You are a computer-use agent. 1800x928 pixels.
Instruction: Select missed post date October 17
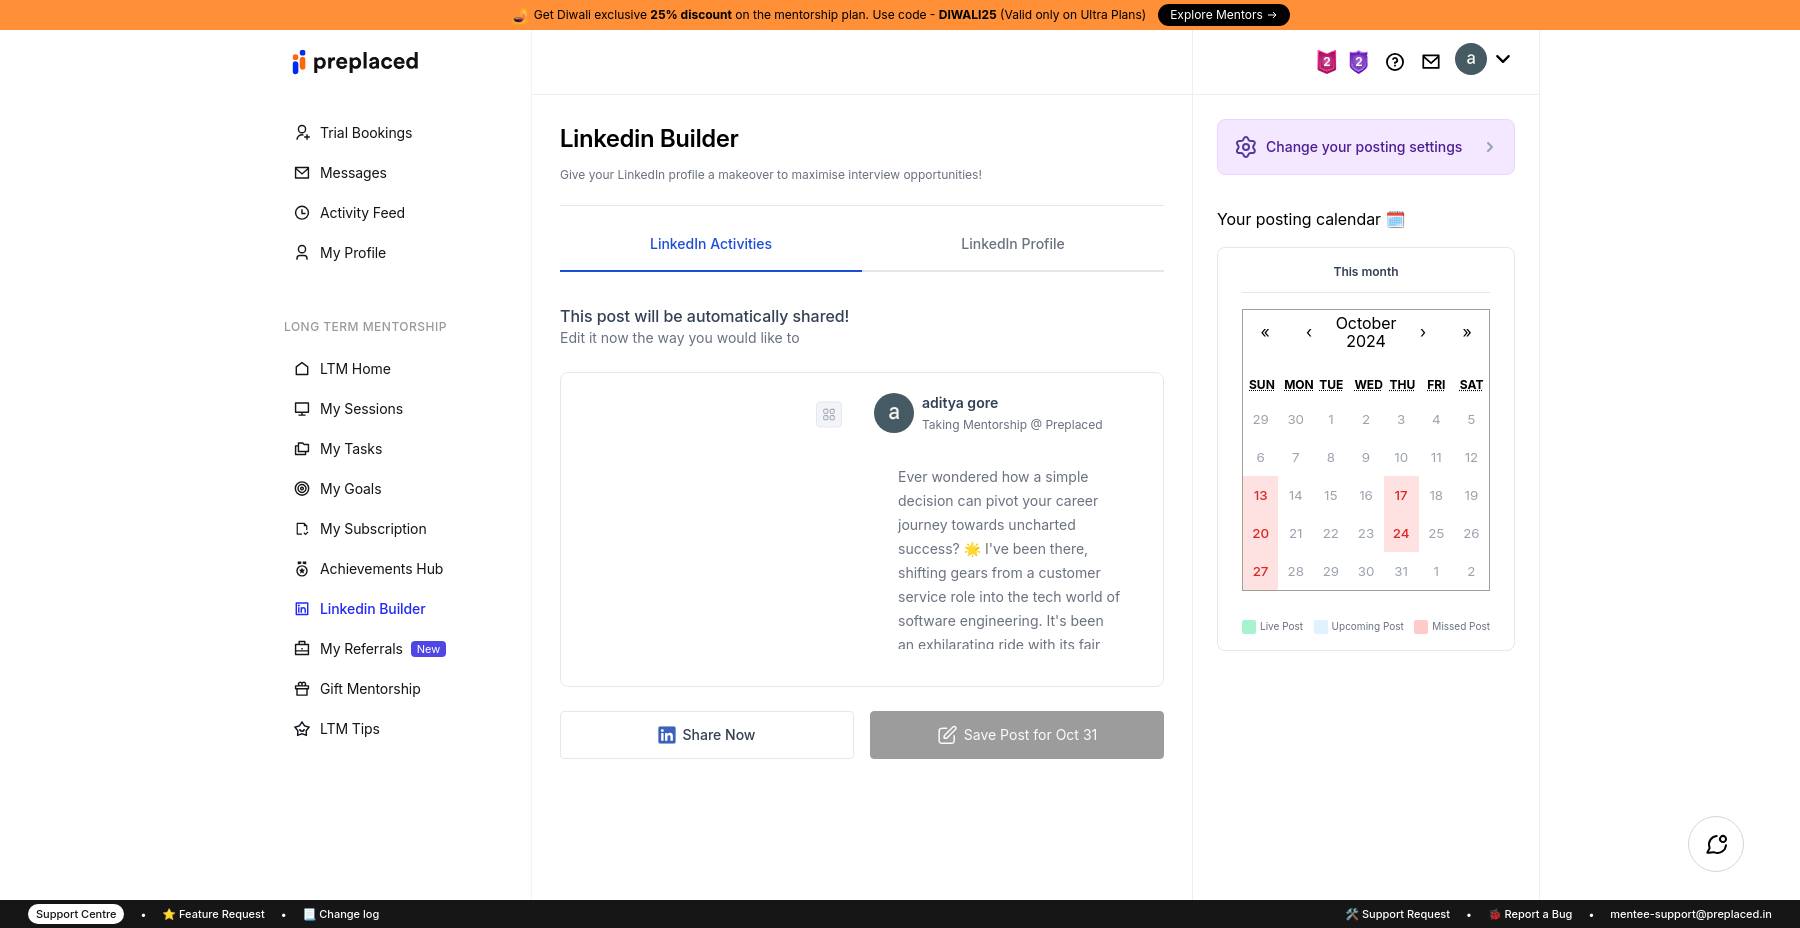(x=1401, y=496)
